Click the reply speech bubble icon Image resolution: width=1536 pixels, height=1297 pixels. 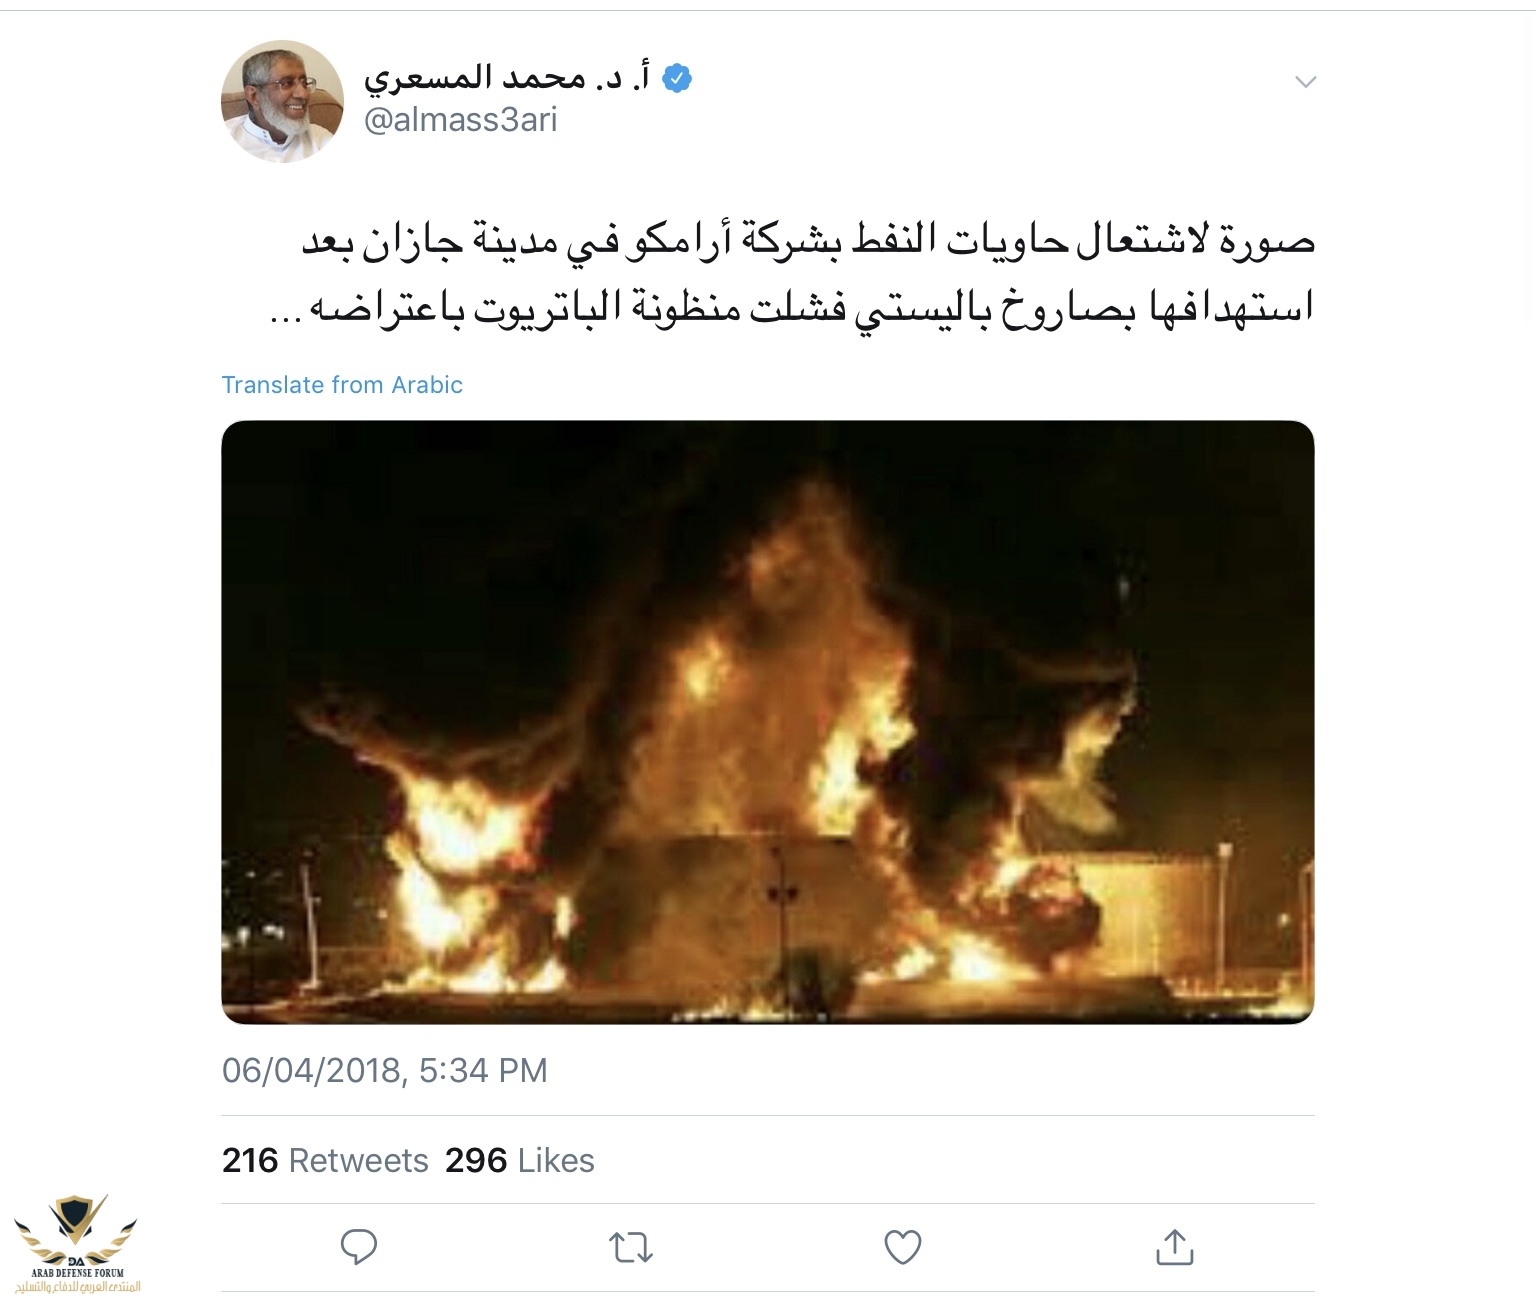(359, 1247)
